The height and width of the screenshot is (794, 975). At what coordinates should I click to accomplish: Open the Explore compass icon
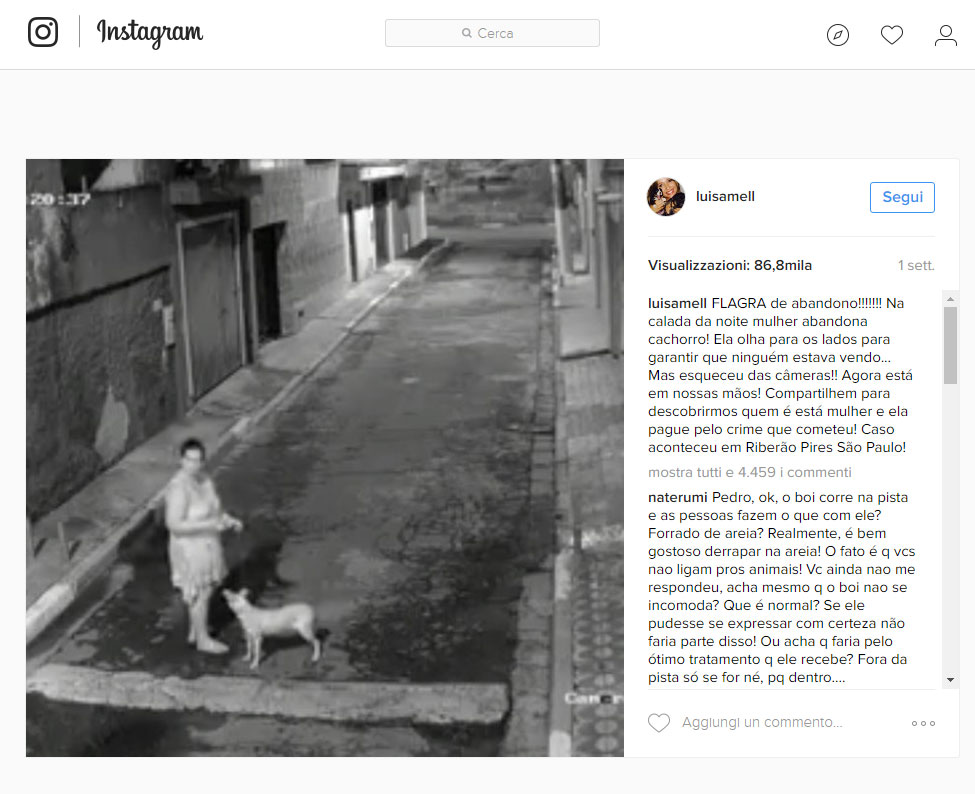838,35
